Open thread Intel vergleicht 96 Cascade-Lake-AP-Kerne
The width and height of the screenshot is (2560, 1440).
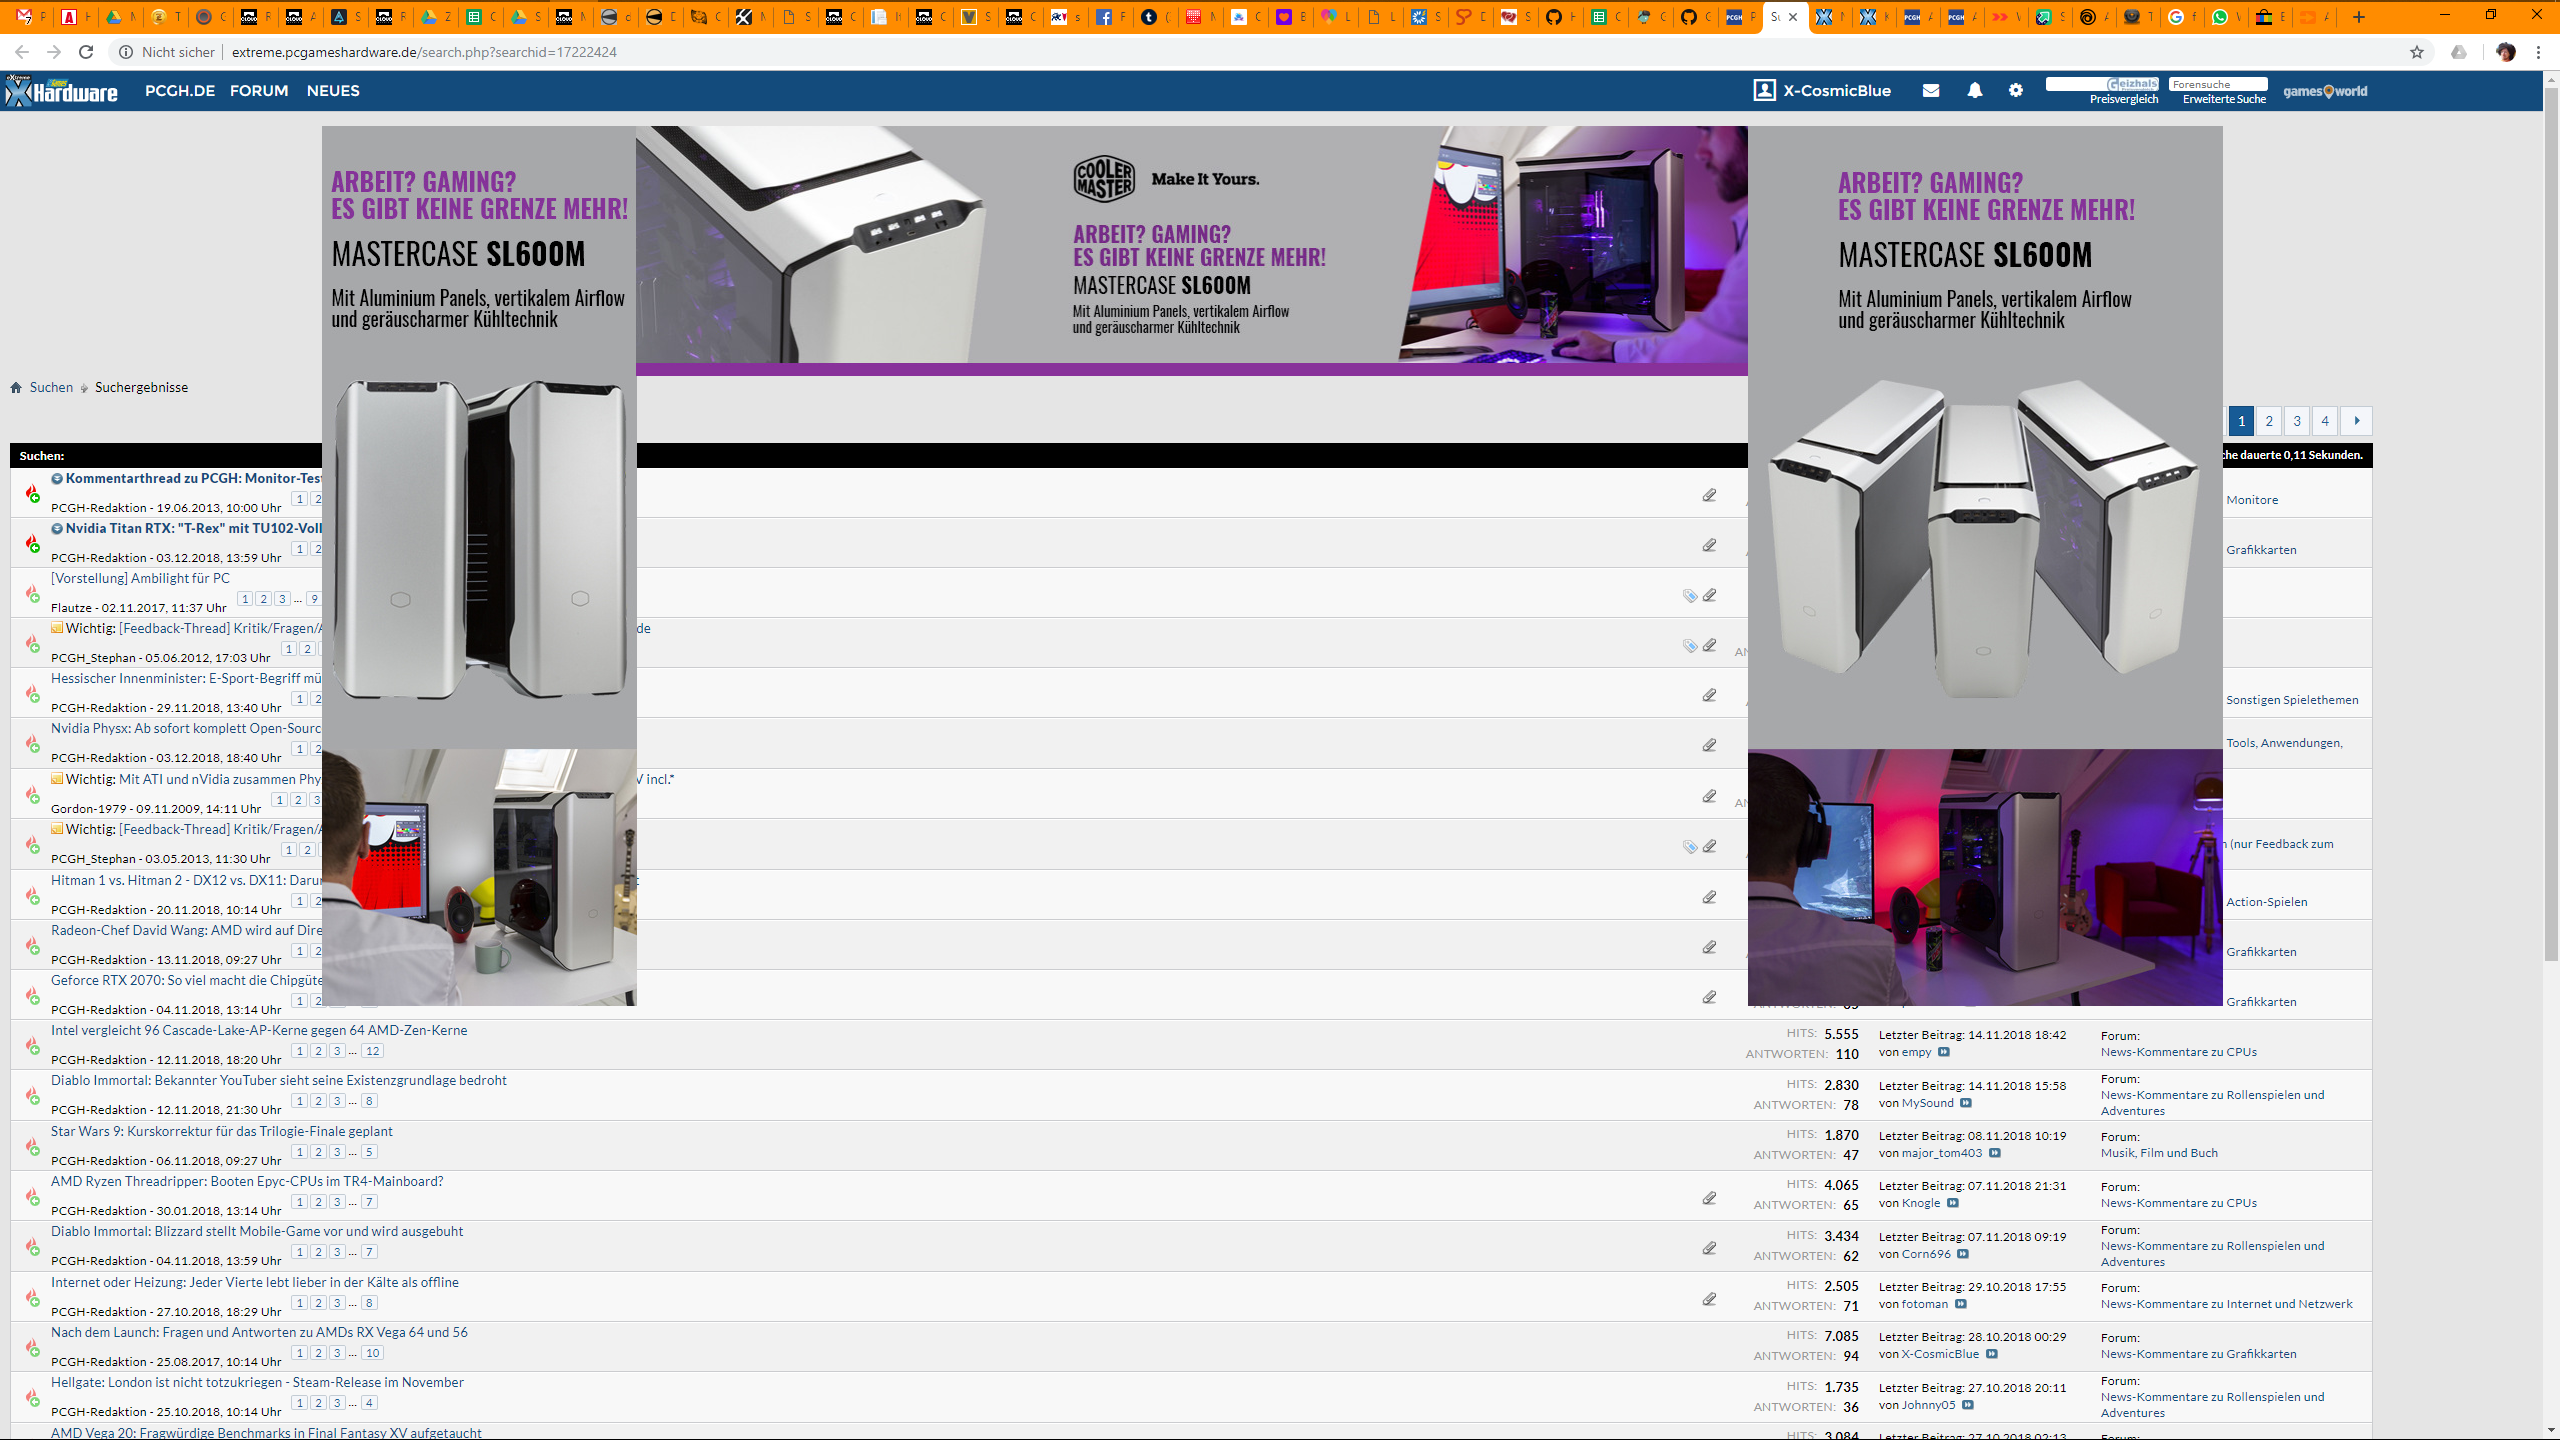[x=259, y=1030]
